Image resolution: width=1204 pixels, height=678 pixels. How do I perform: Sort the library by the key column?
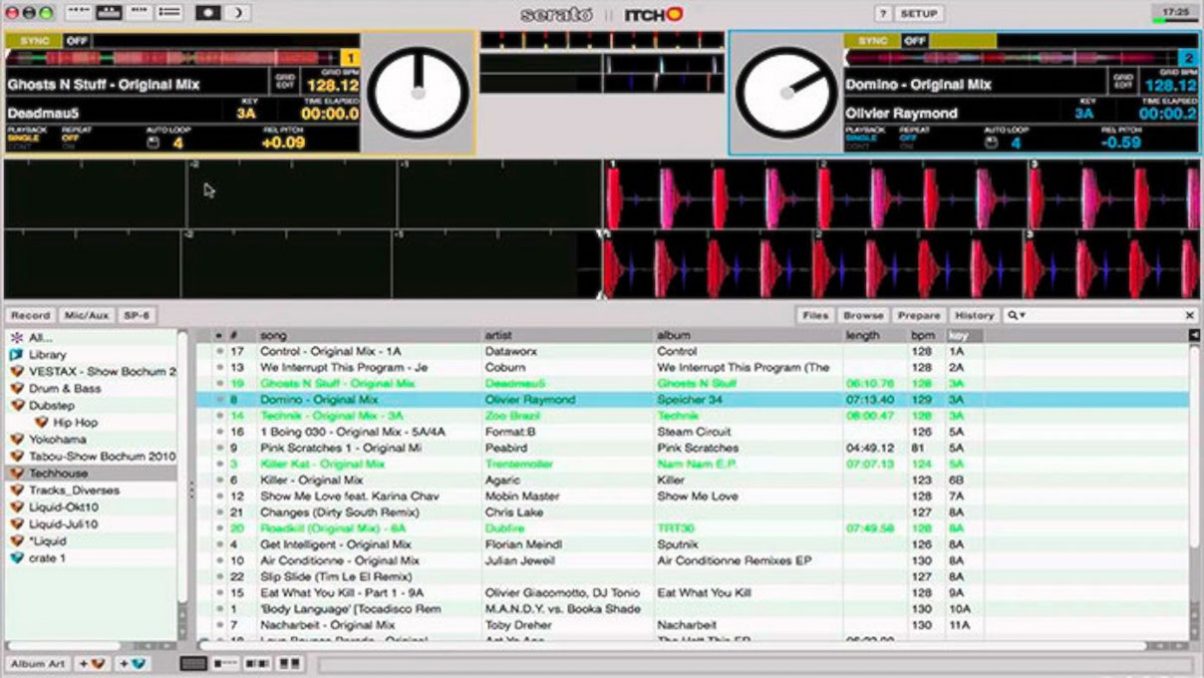point(964,336)
